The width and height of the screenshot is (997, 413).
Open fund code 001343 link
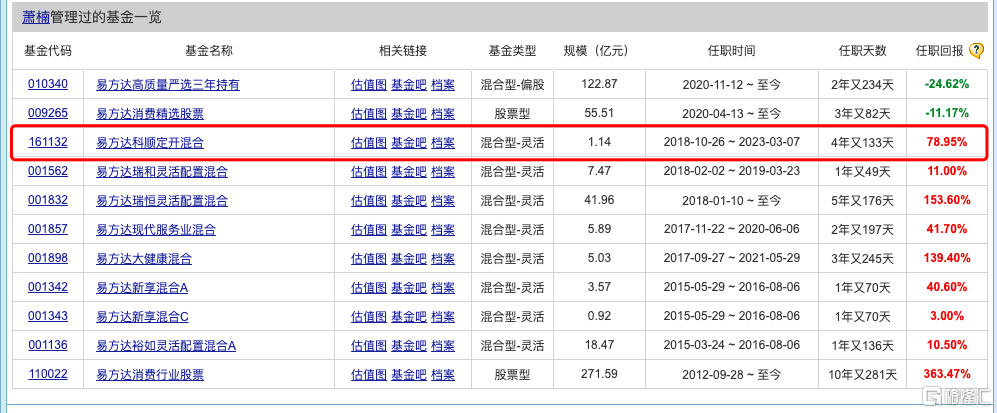pos(48,316)
